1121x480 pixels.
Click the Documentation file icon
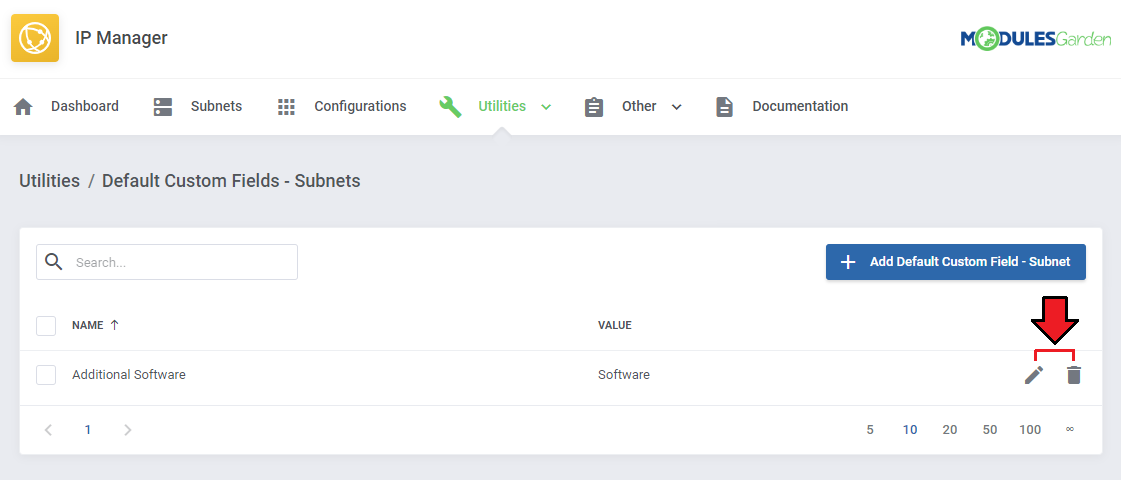pos(725,107)
